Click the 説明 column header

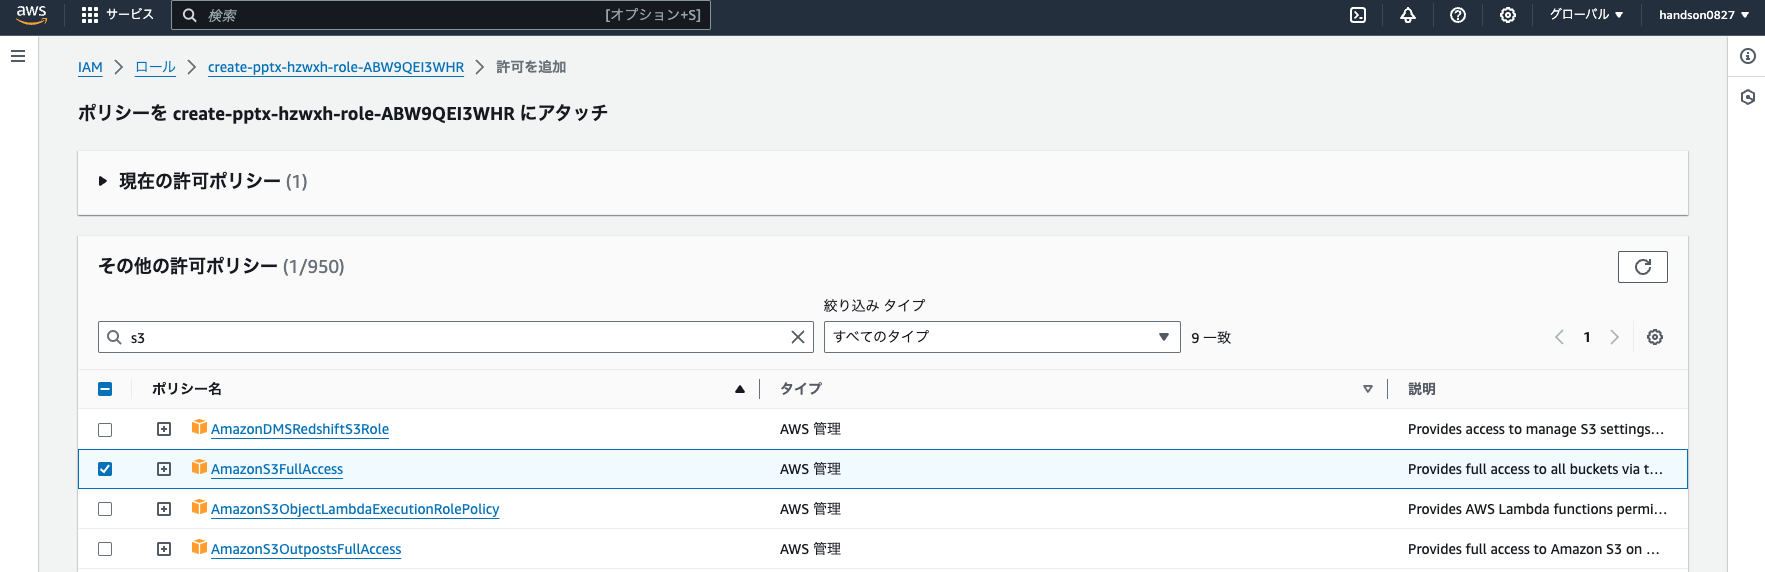tap(1422, 389)
